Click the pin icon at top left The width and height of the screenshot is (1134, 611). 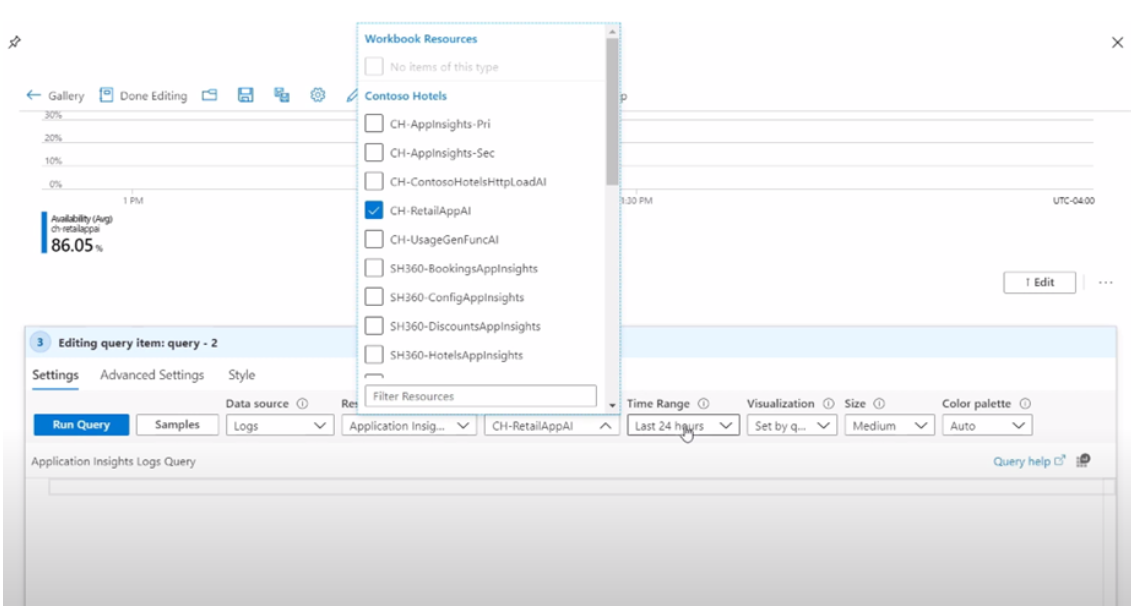click(14, 42)
